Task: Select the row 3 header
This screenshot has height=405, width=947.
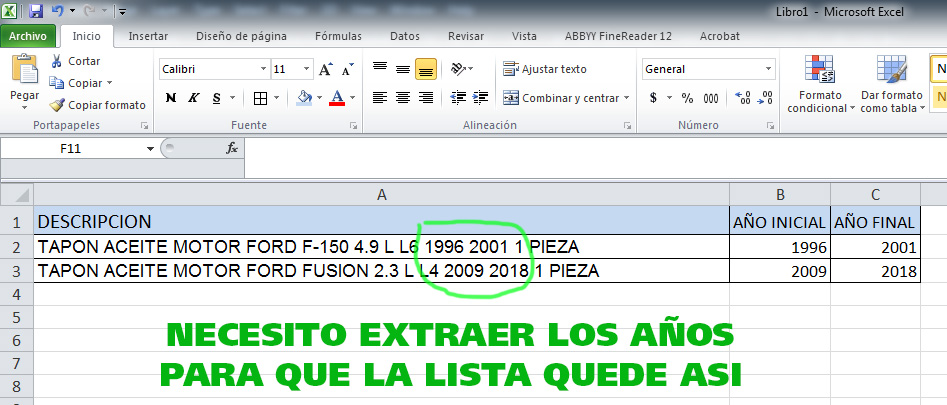Action: click(x=16, y=272)
